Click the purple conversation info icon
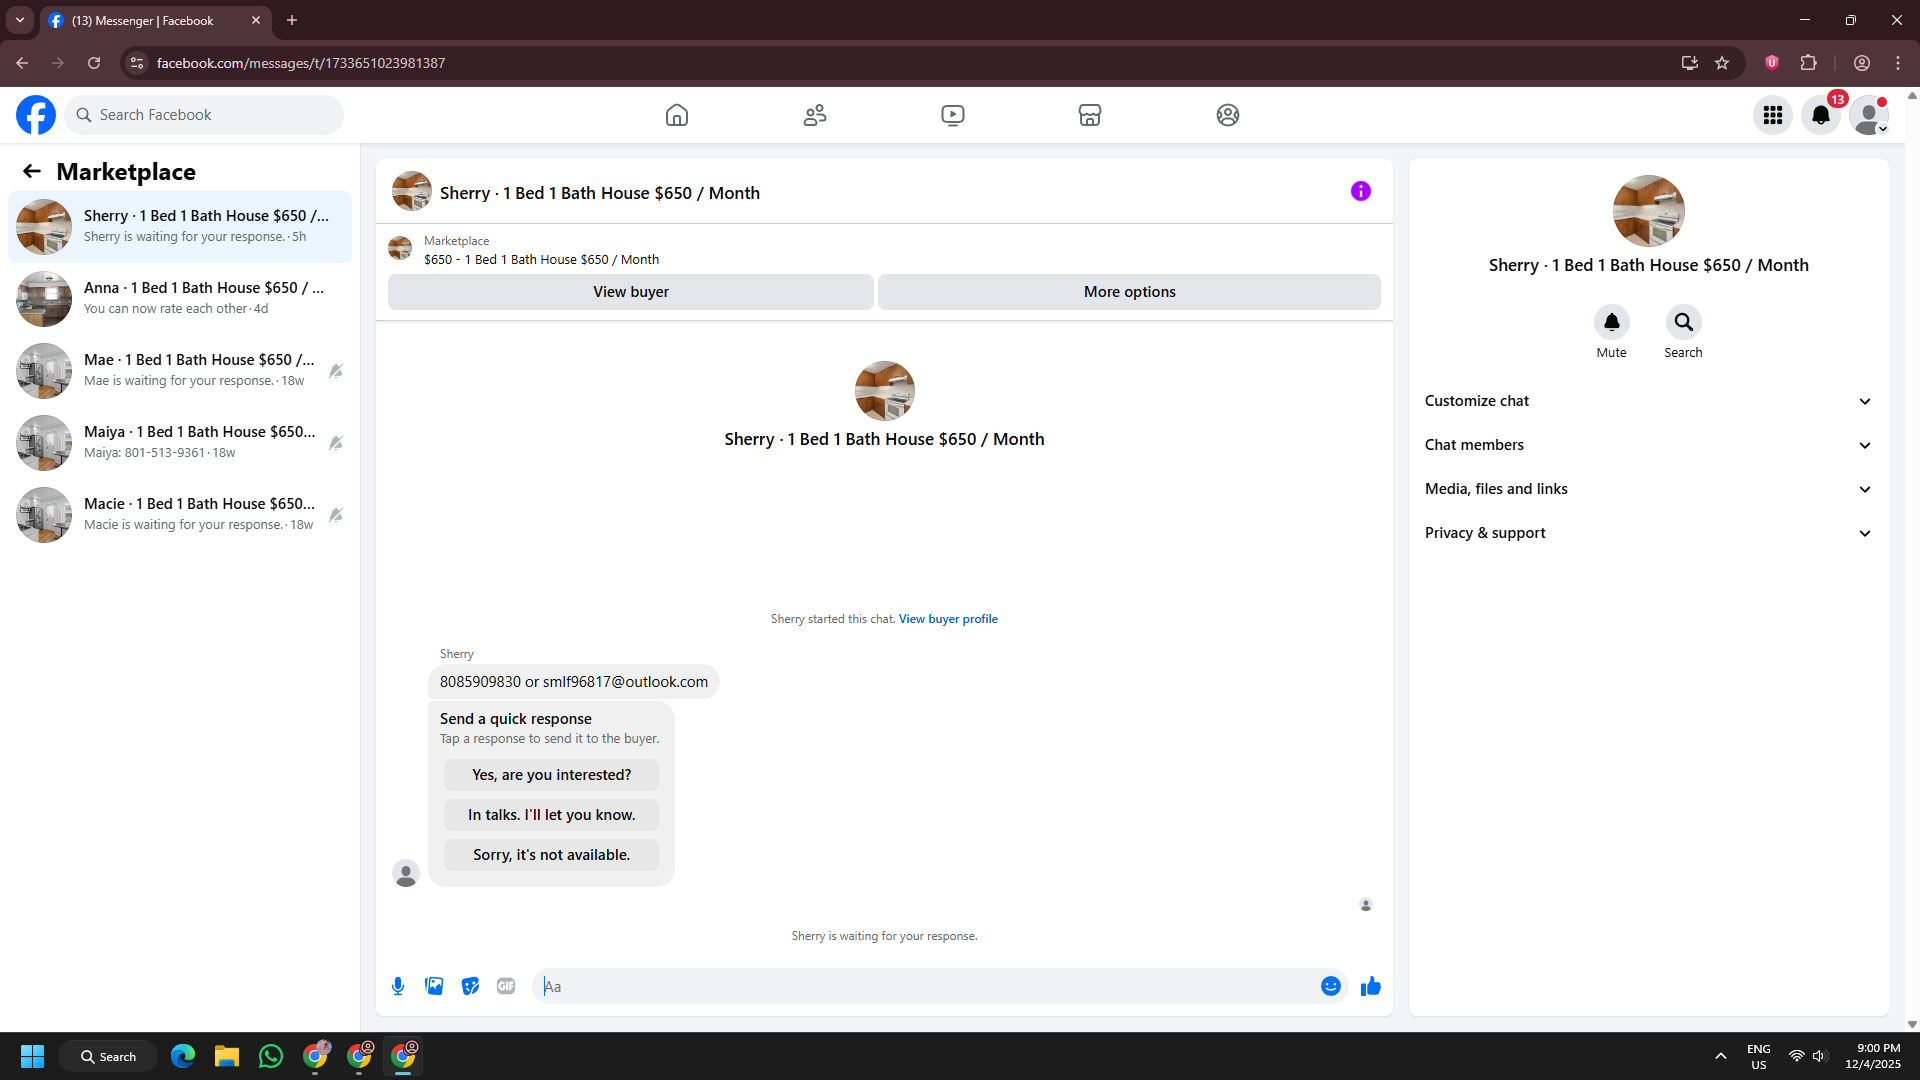The height and width of the screenshot is (1080, 1920). [1360, 191]
